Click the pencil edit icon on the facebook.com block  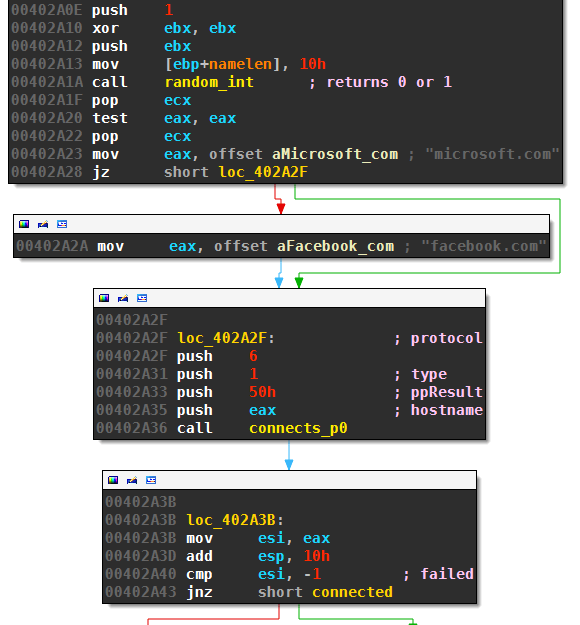[x=43, y=224]
